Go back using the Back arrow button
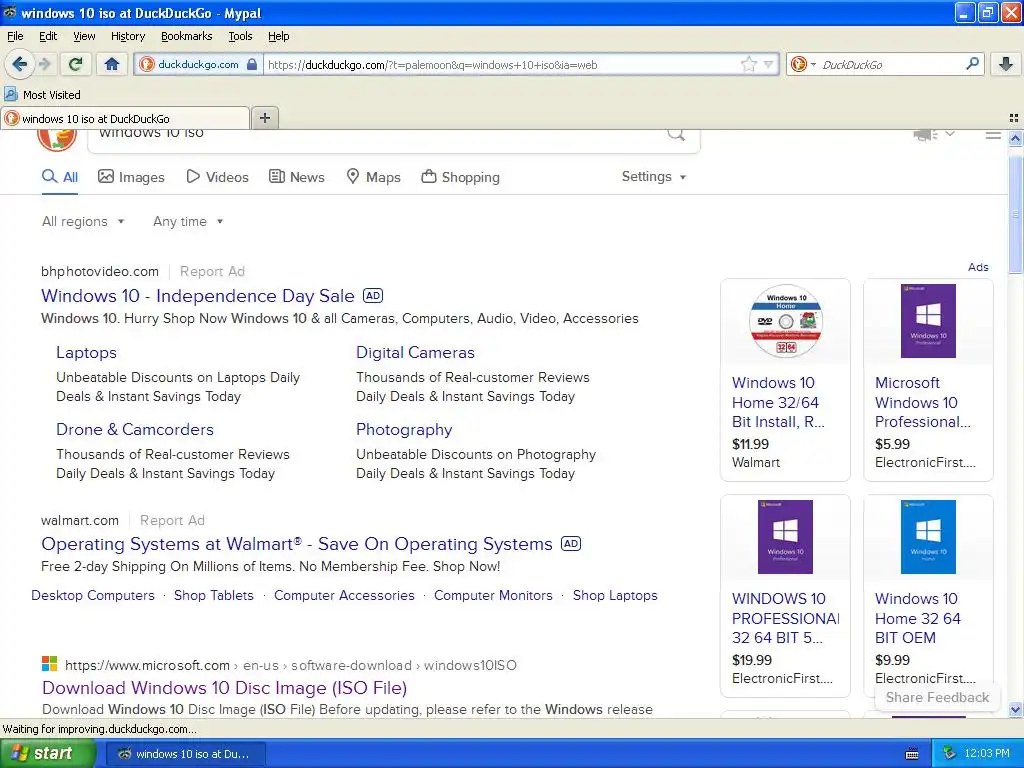Viewport: 1024px width, 768px height. 19,64
